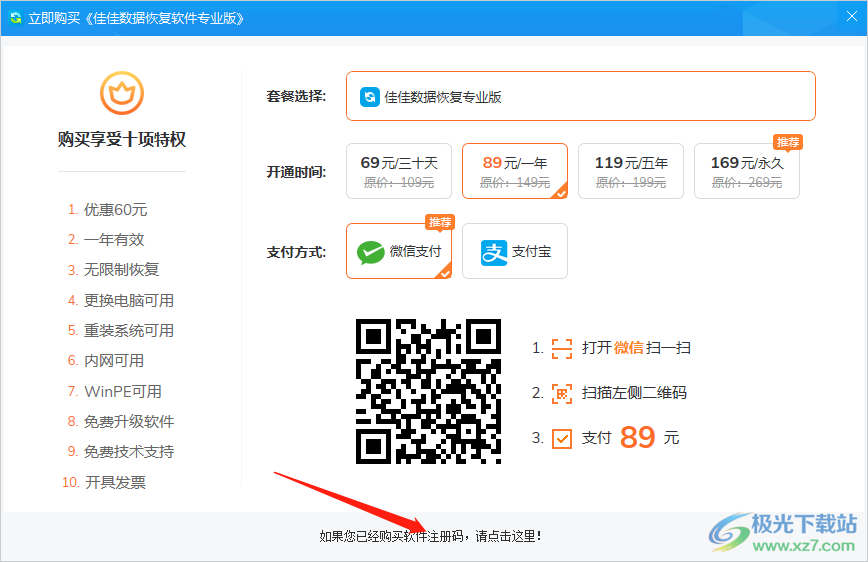Select 支付宝 as payment method
Screen dimensions: 868x562
tap(515, 251)
